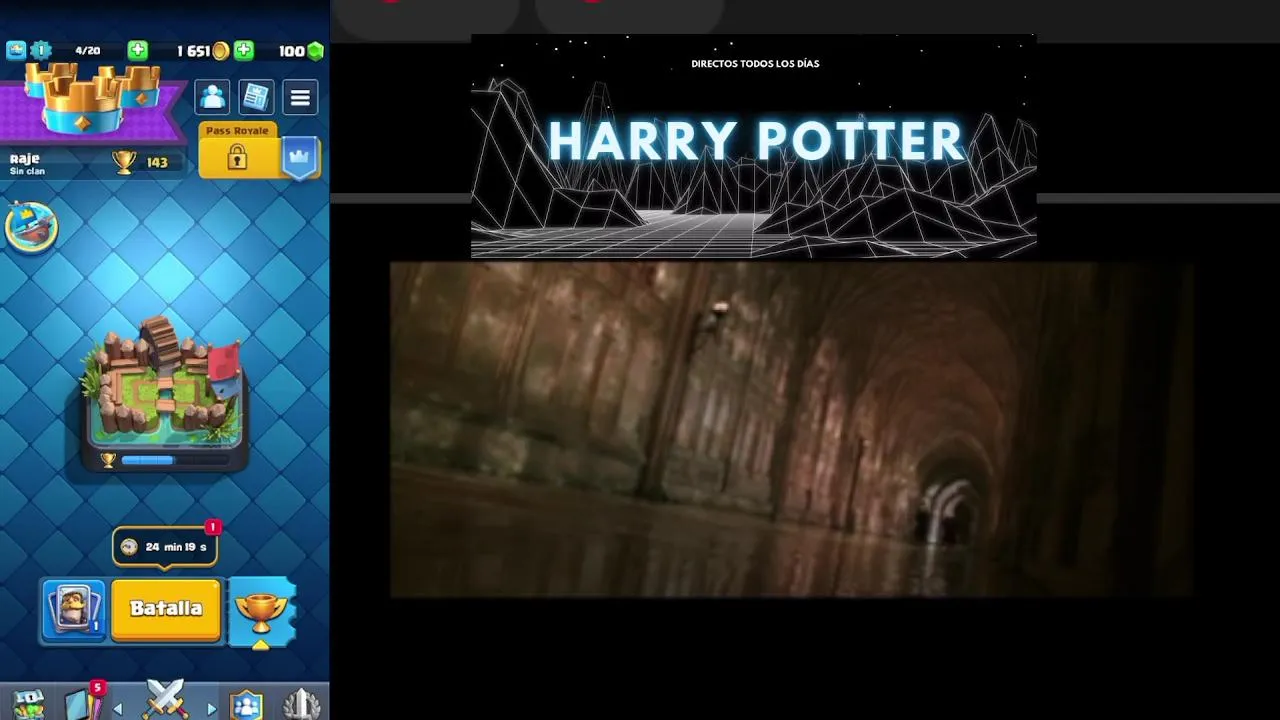
Task: Open the trophy road ticket button
Action: [x=261, y=612]
